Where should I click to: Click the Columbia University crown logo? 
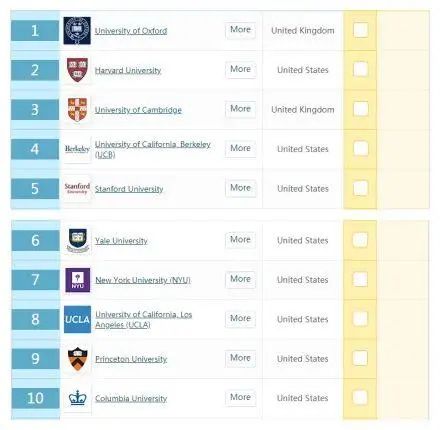click(78, 398)
